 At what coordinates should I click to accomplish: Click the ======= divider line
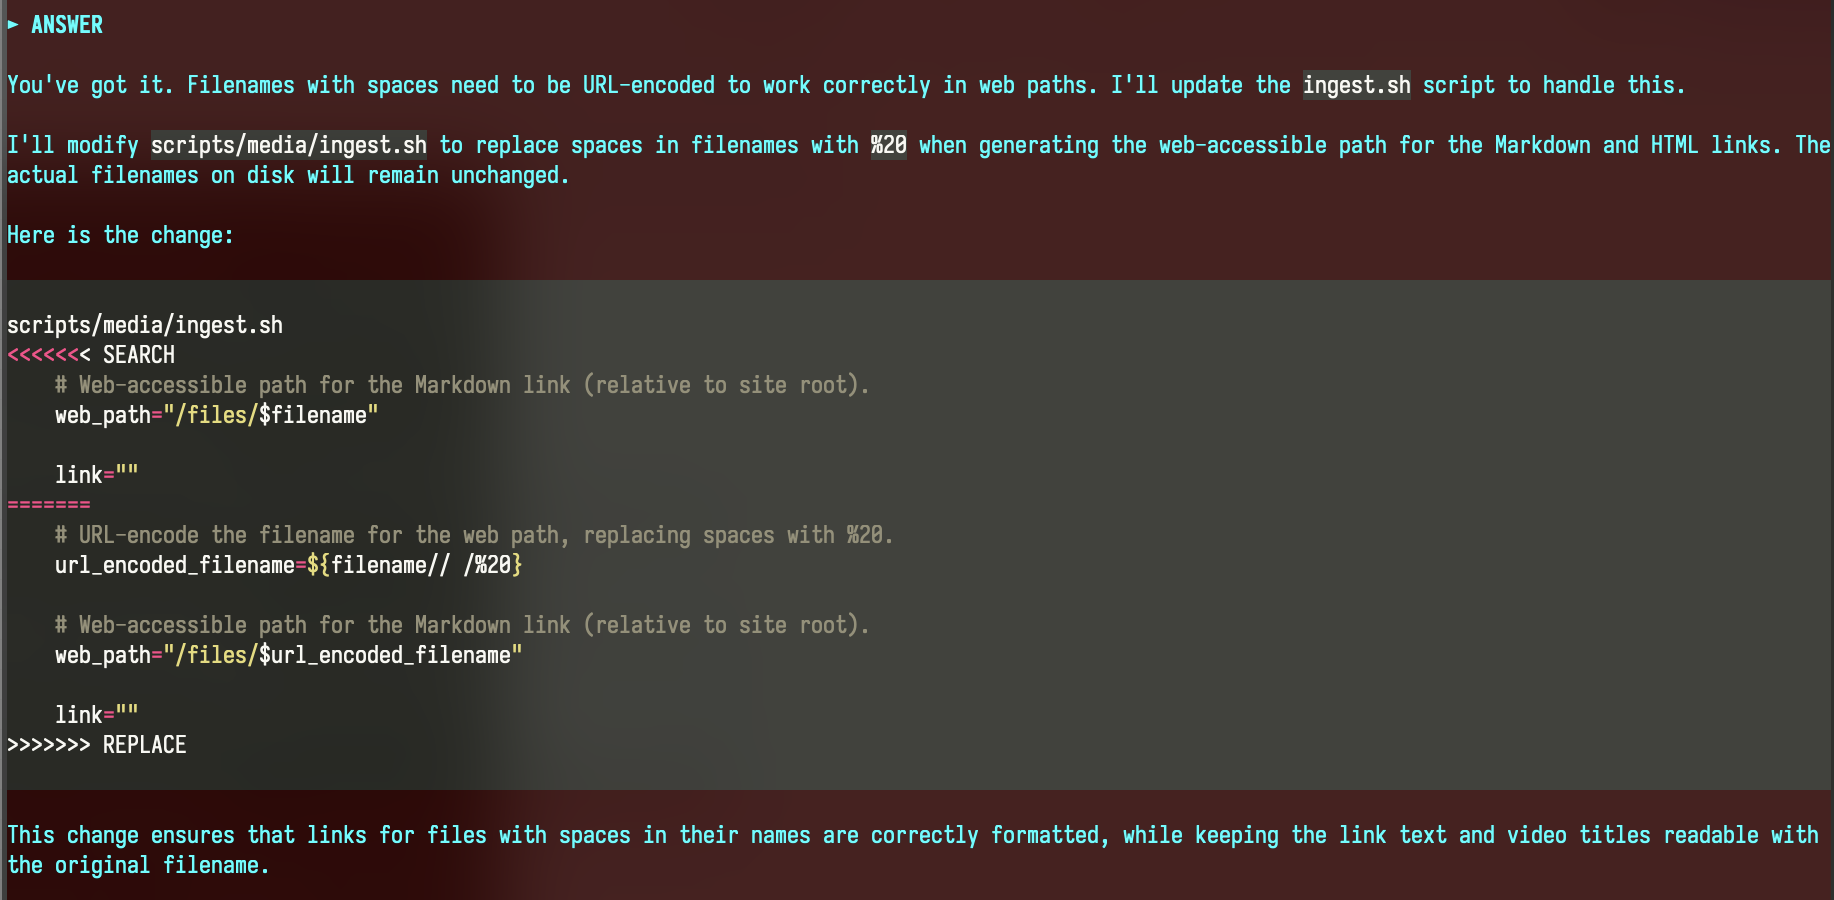pyautogui.click(x=49, y=505)
